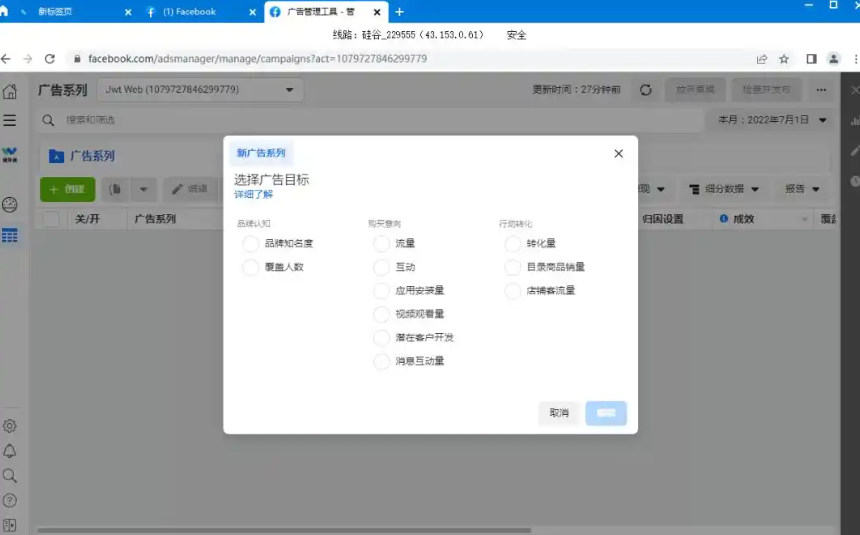
Task: Click the share page icon in address bar
Action: 762,59
